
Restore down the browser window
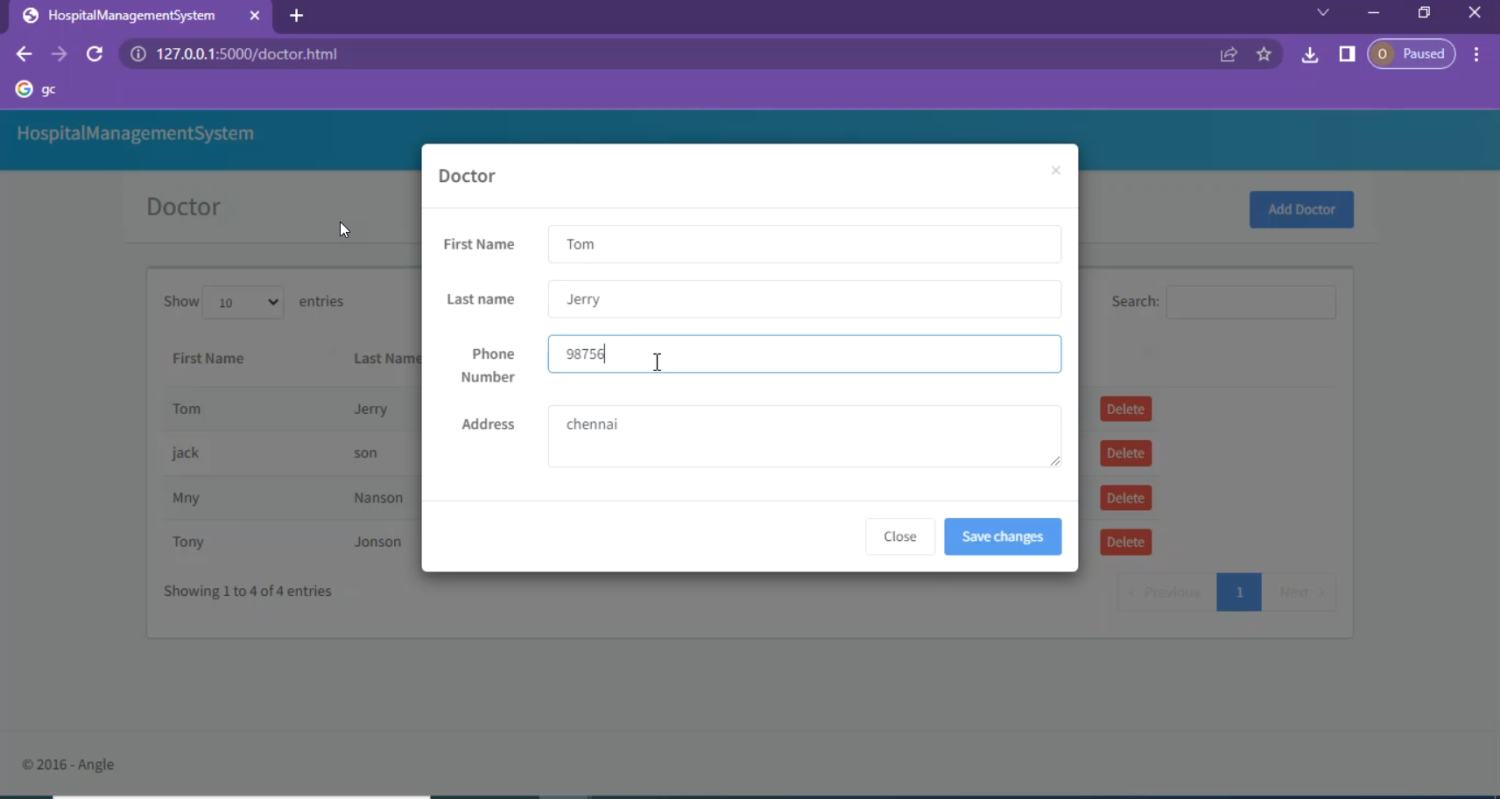pos(1424,13)
